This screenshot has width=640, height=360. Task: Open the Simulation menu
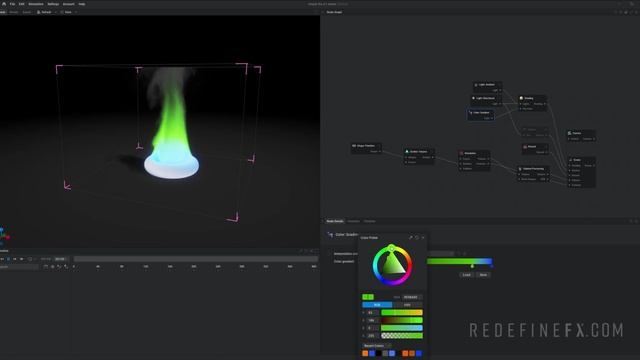pos(36,4)
